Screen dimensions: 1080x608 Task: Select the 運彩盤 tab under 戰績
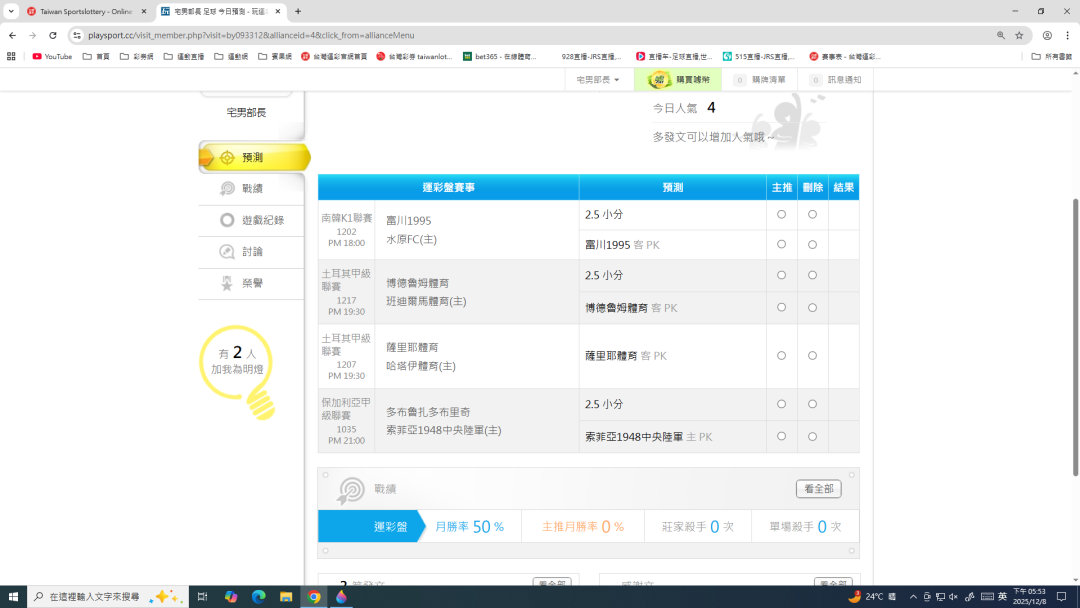365,526
